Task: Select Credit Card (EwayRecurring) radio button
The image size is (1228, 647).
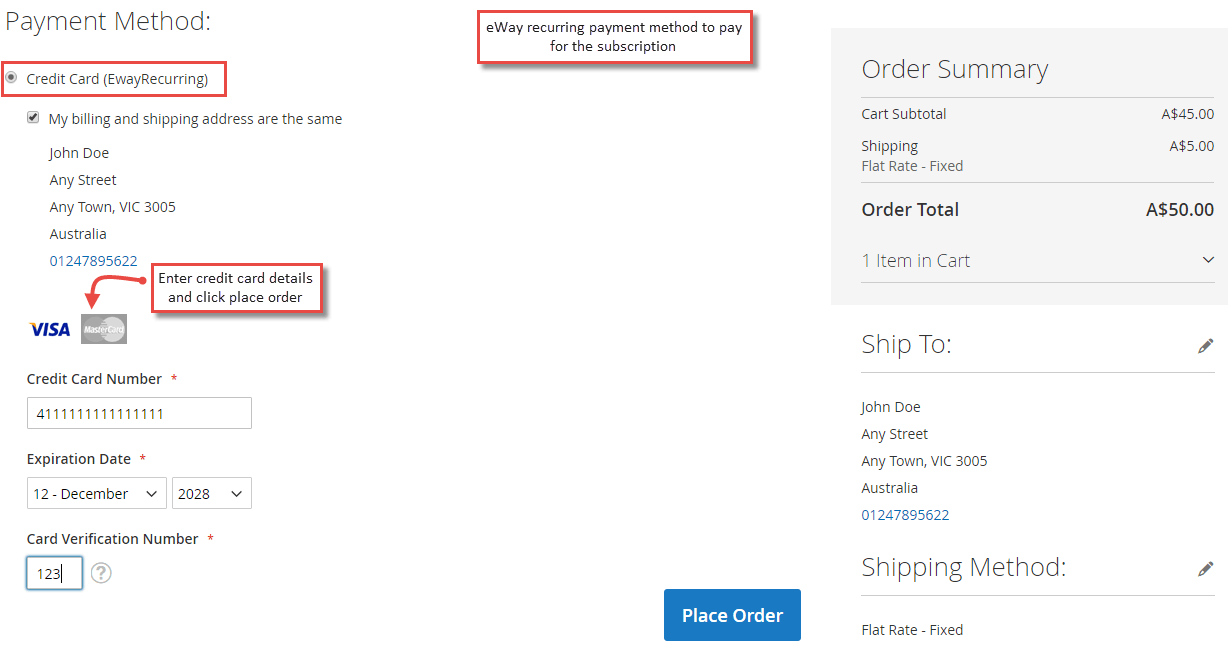Action: click(11, 77)
